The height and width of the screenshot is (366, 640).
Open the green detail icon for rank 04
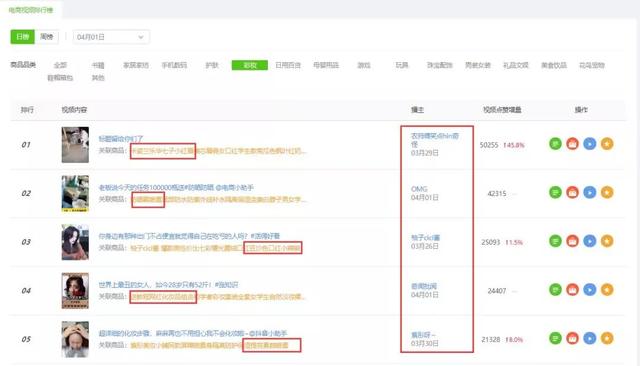point(555,290)
